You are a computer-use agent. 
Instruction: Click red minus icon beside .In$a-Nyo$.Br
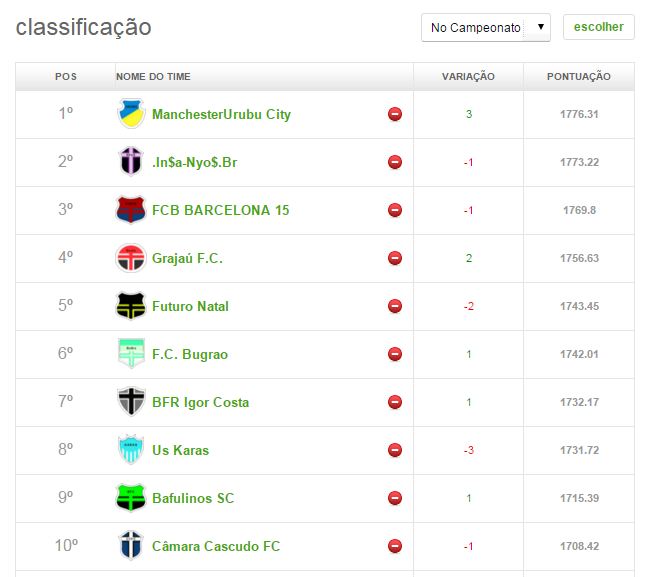click(x=395, y=162)
